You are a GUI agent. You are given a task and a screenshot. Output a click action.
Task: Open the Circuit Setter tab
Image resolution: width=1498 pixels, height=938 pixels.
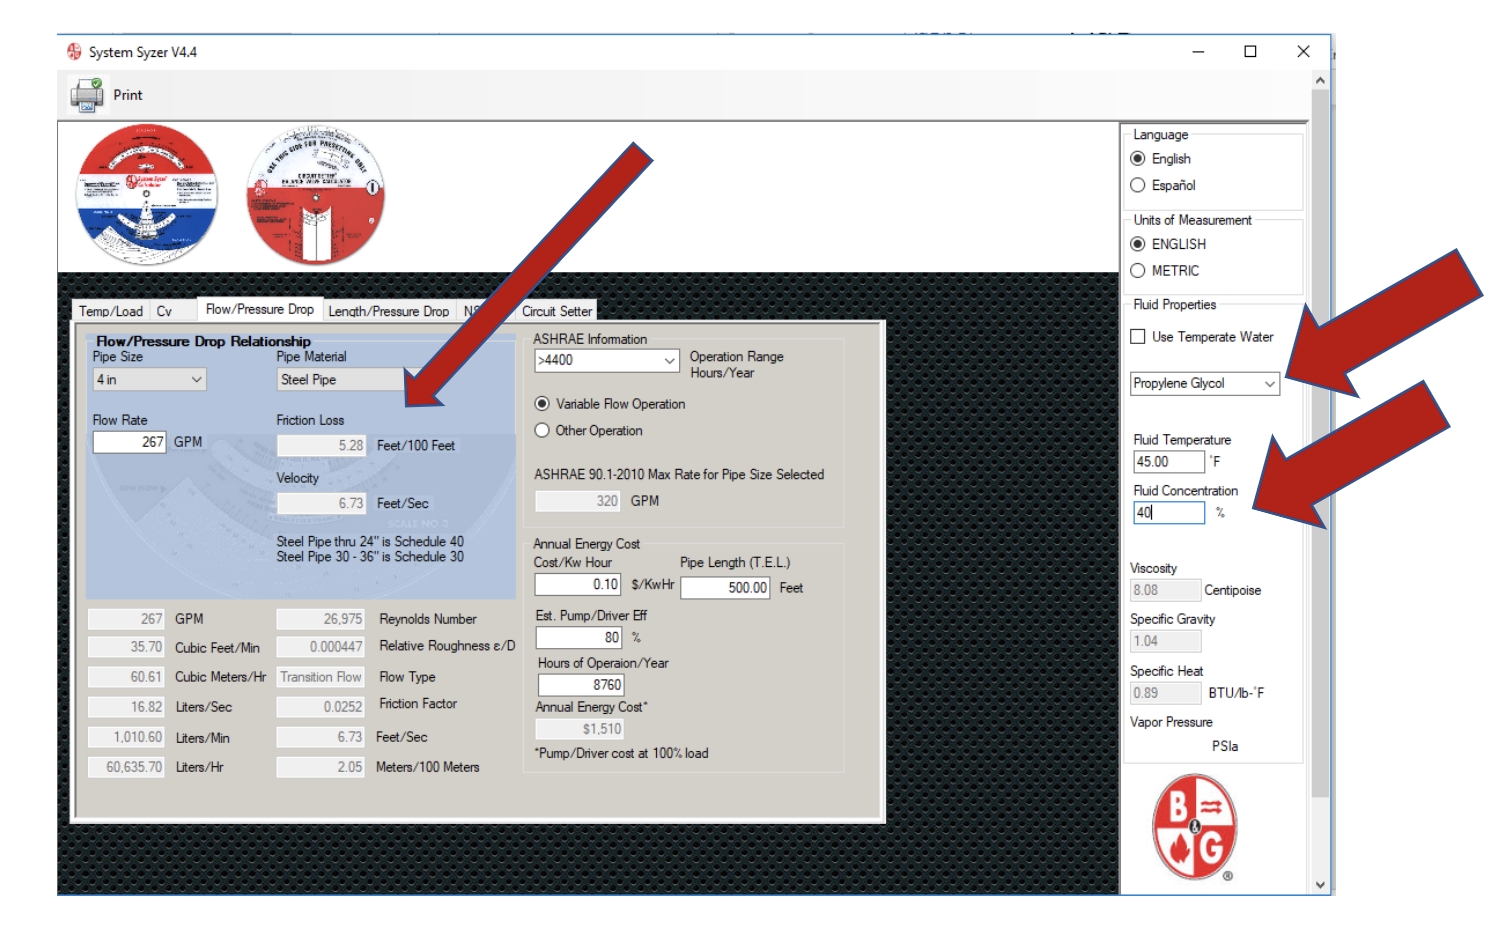point(557,311)
